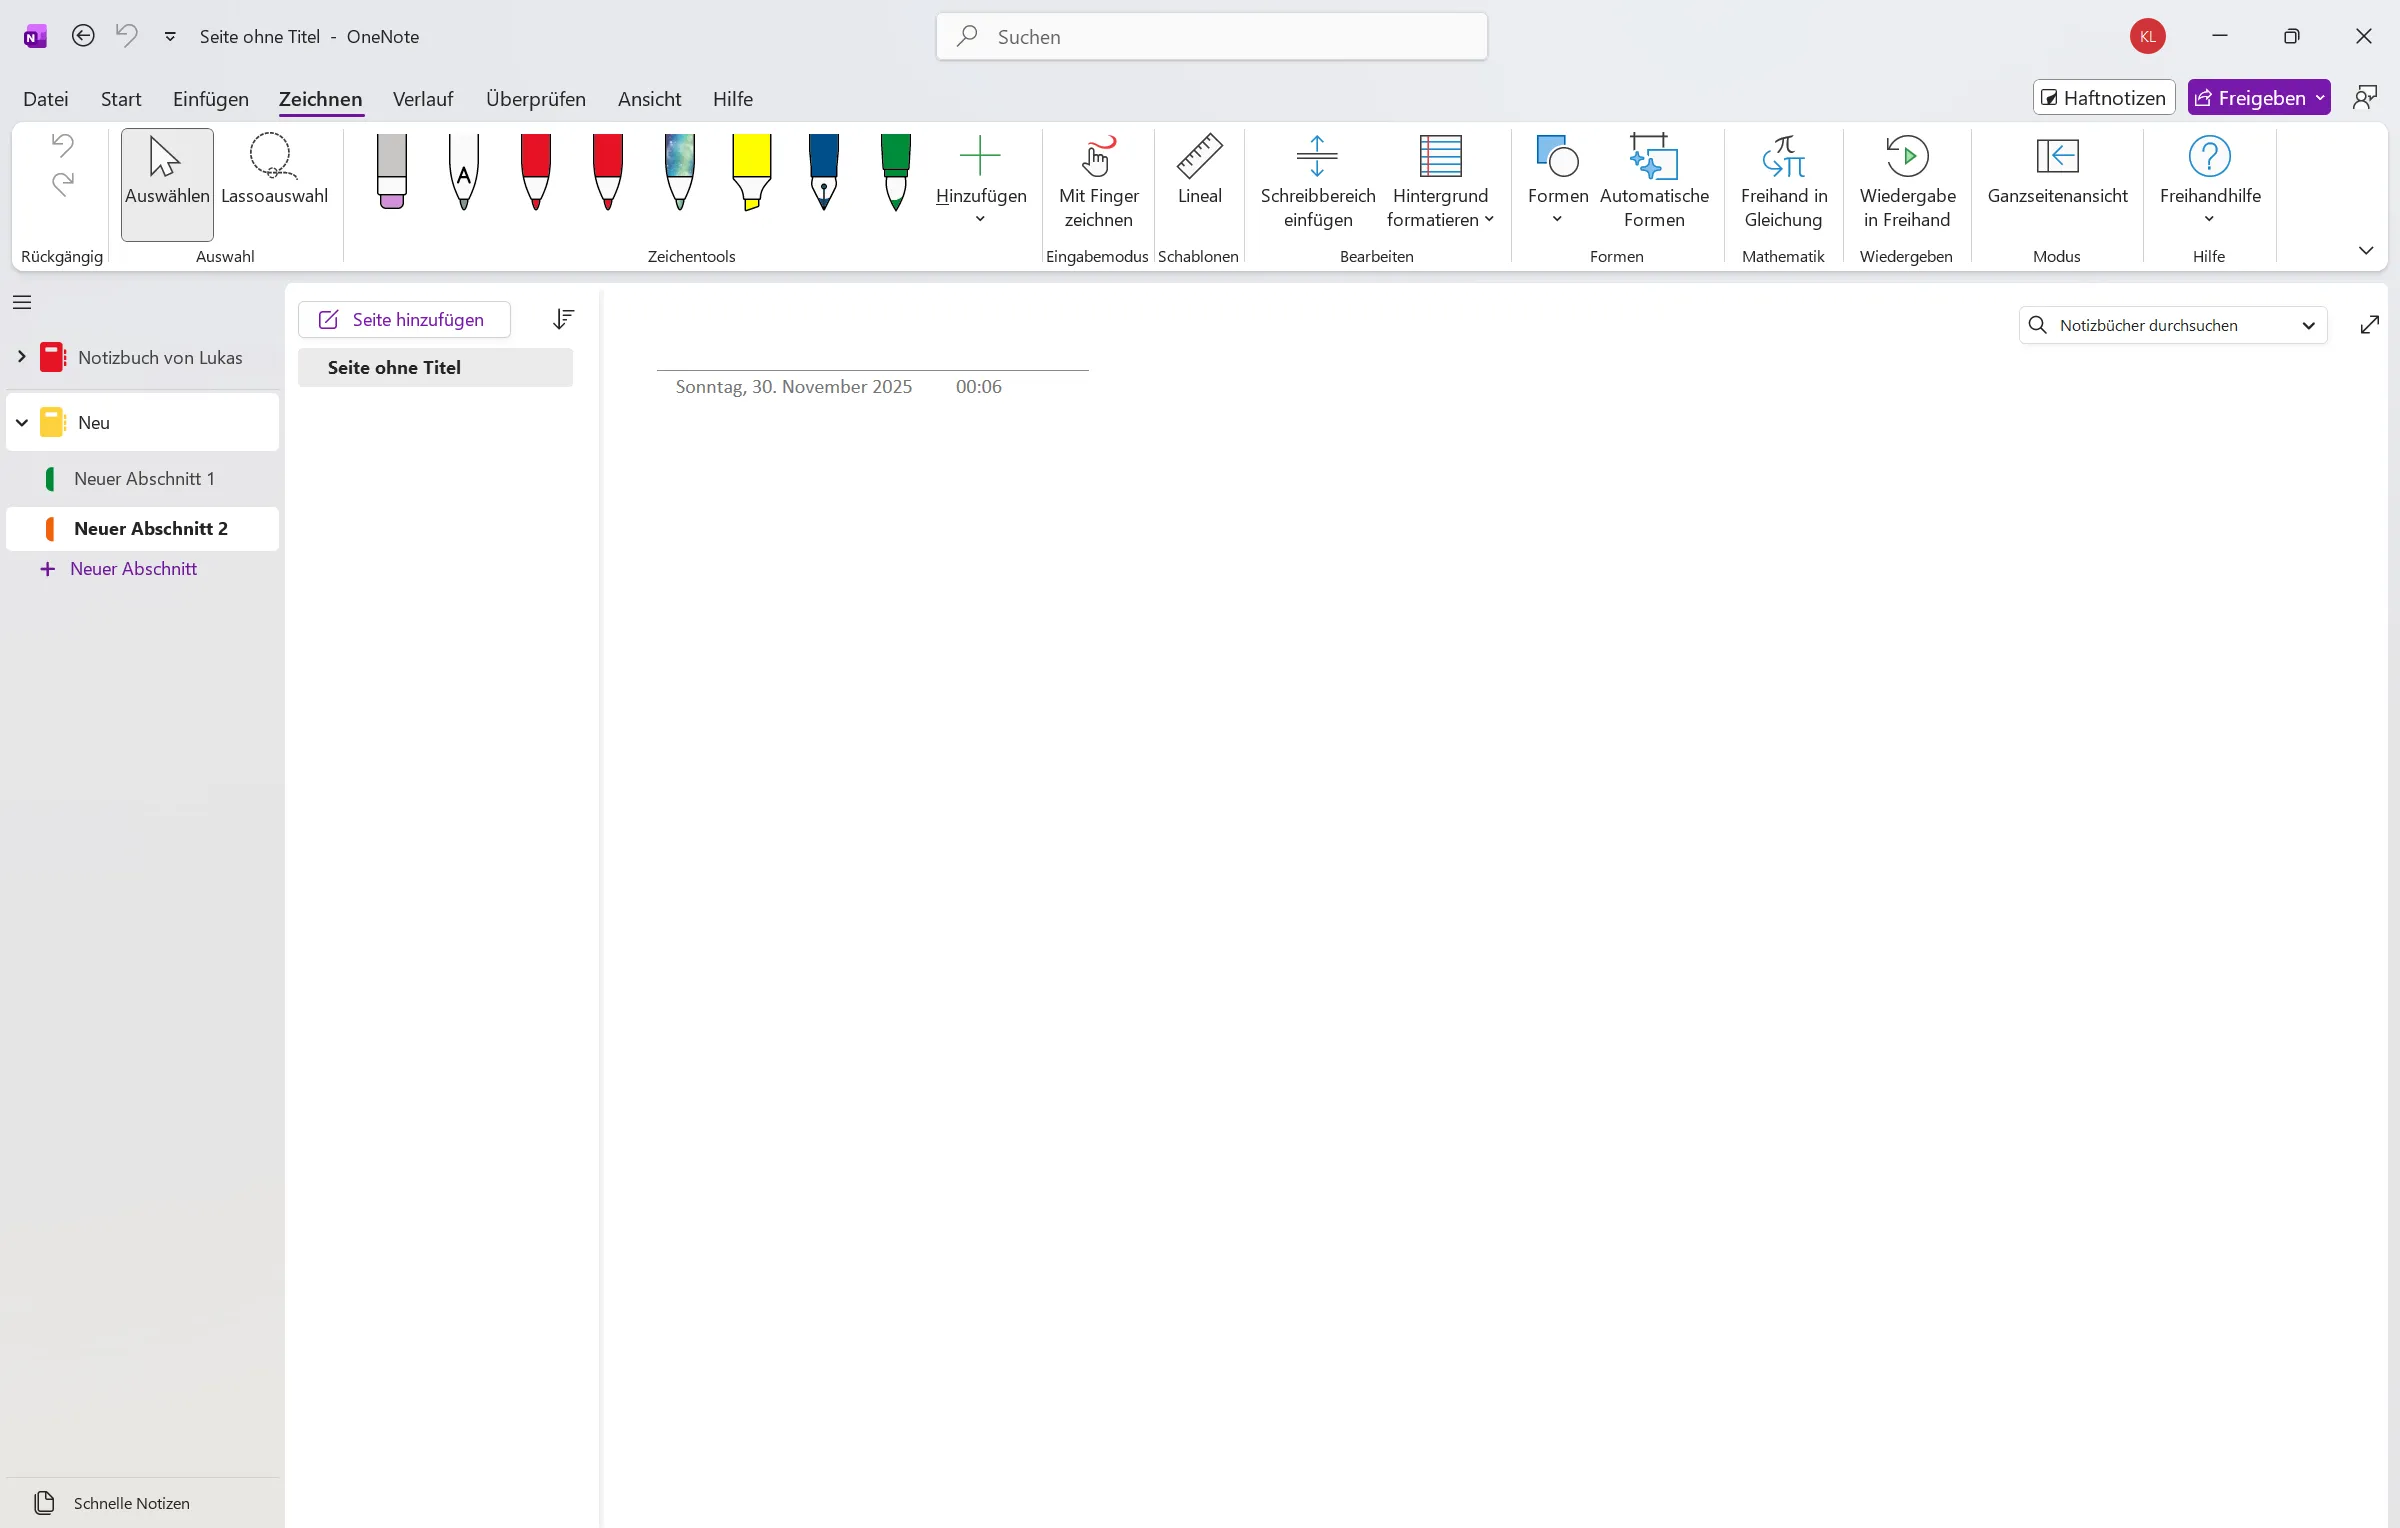Open the Lineal ruler tool
The height and width of the screenshot is (1528, 2400).
point(1199,180)
